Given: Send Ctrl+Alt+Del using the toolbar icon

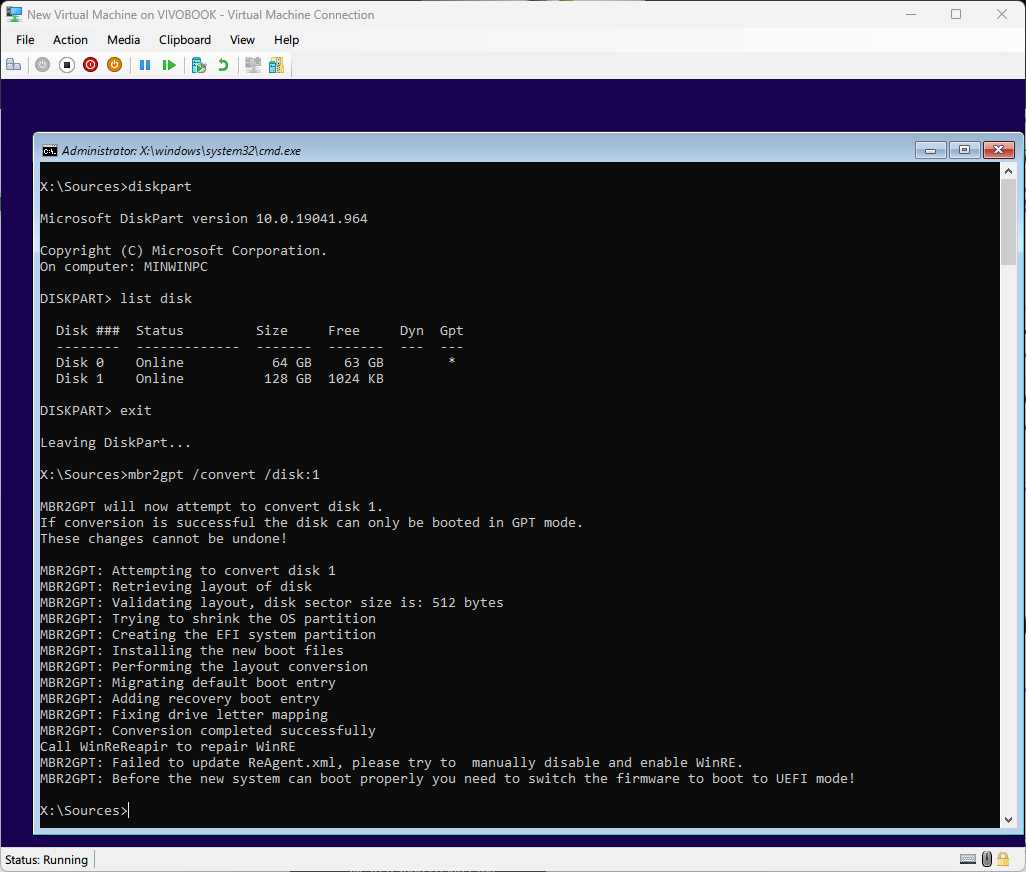Looking at the screenshot, I should (x=13, y=65).
